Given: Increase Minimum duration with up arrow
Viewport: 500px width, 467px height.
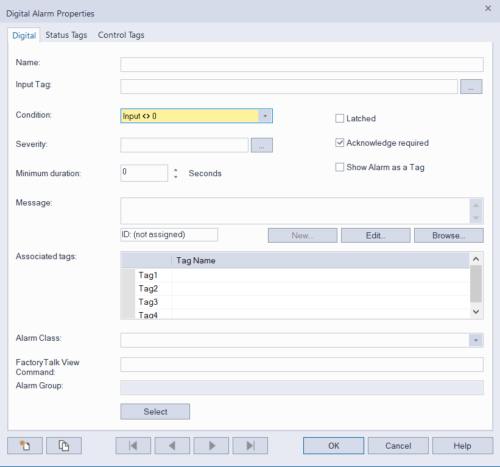Looking at the screenshot, I should (x=176, y=170).
